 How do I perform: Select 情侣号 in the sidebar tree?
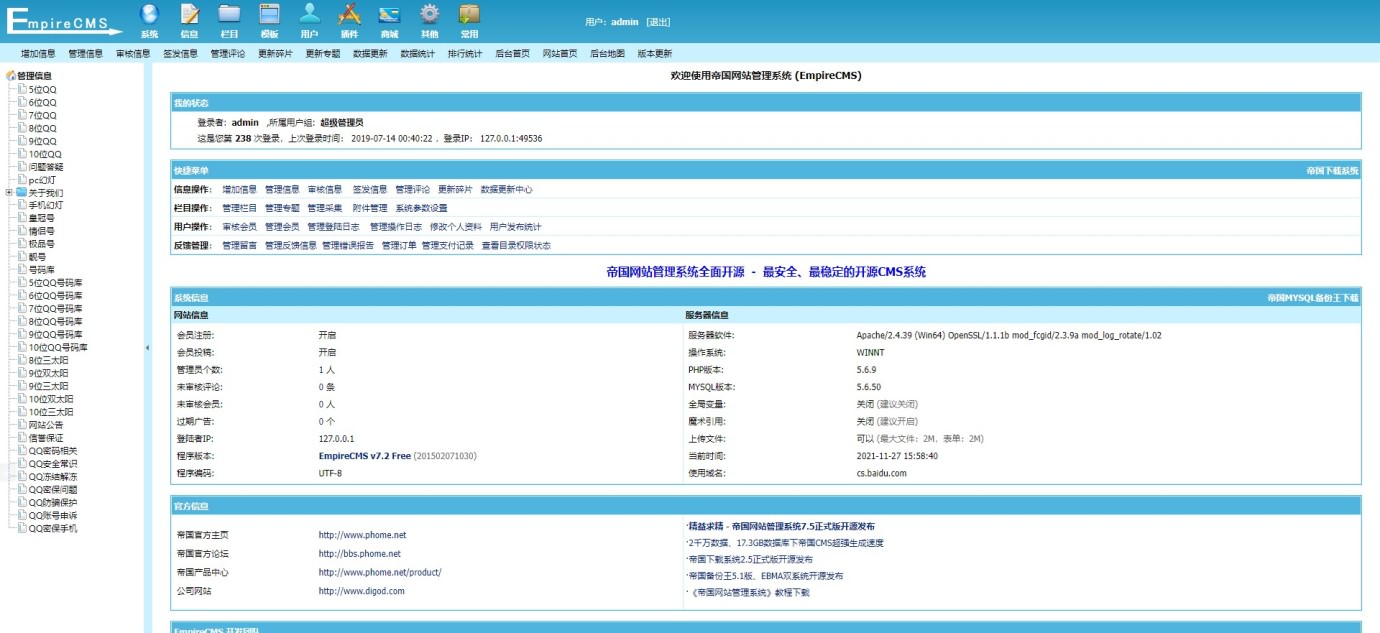(41, 232)
